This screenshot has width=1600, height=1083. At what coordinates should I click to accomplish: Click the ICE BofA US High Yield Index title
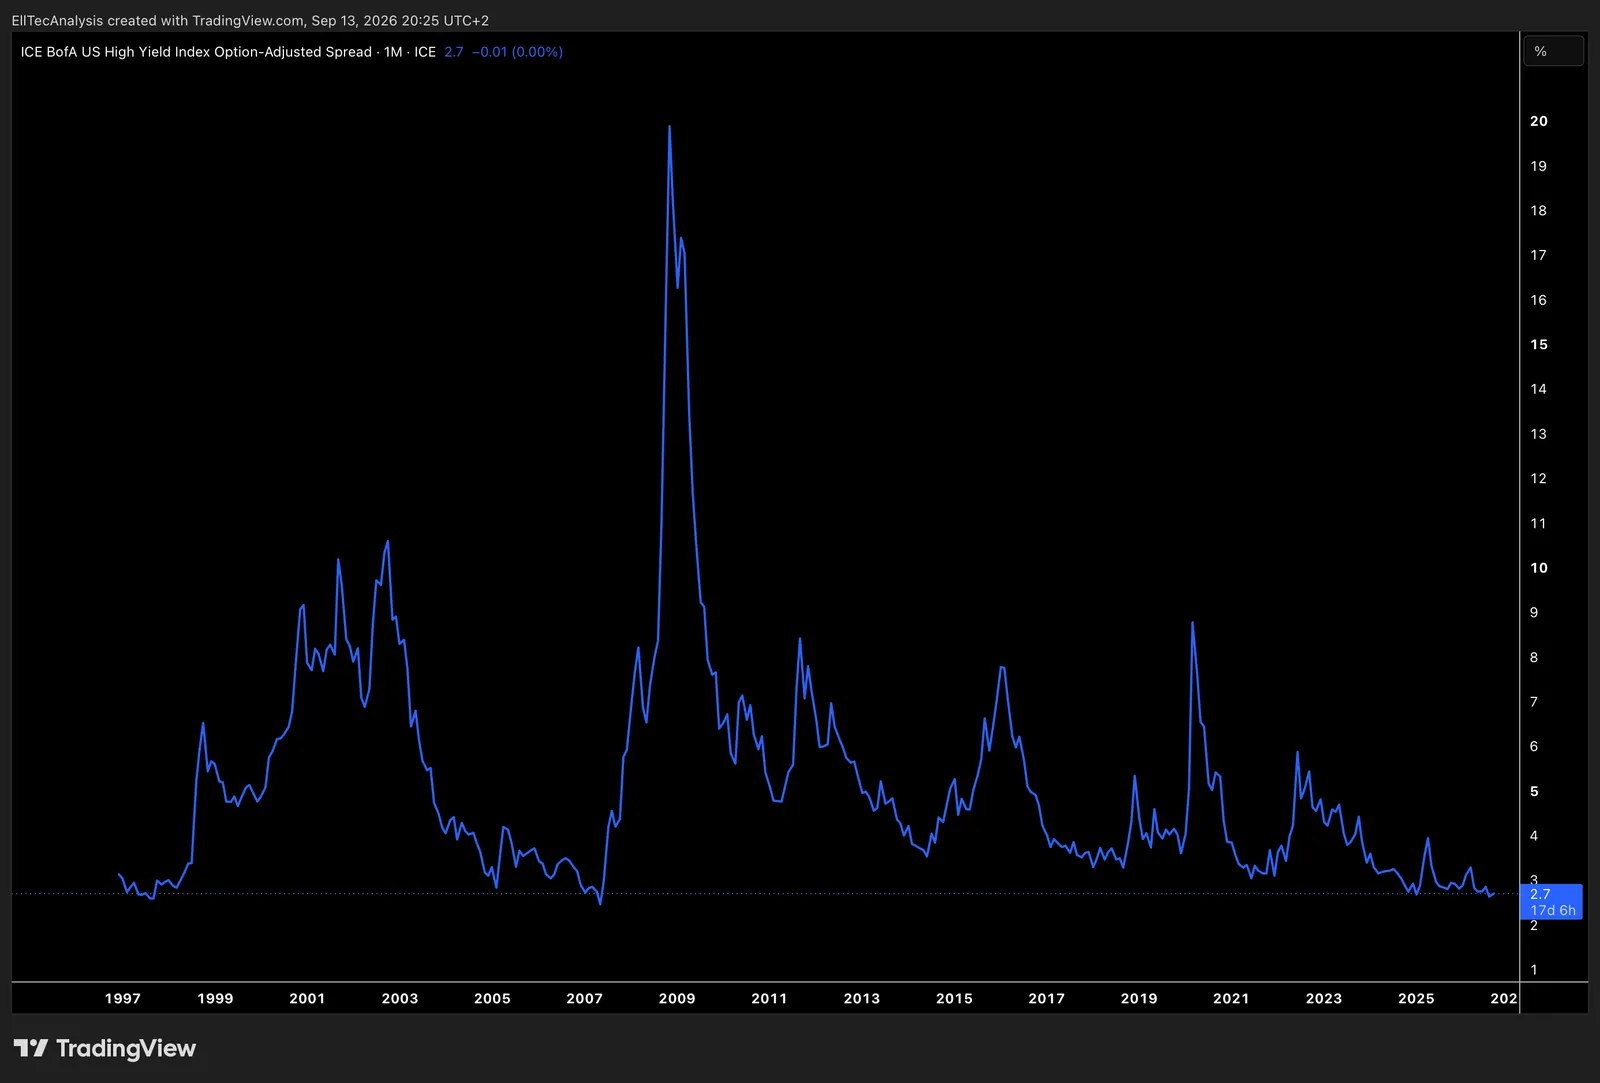click(196, 52)
